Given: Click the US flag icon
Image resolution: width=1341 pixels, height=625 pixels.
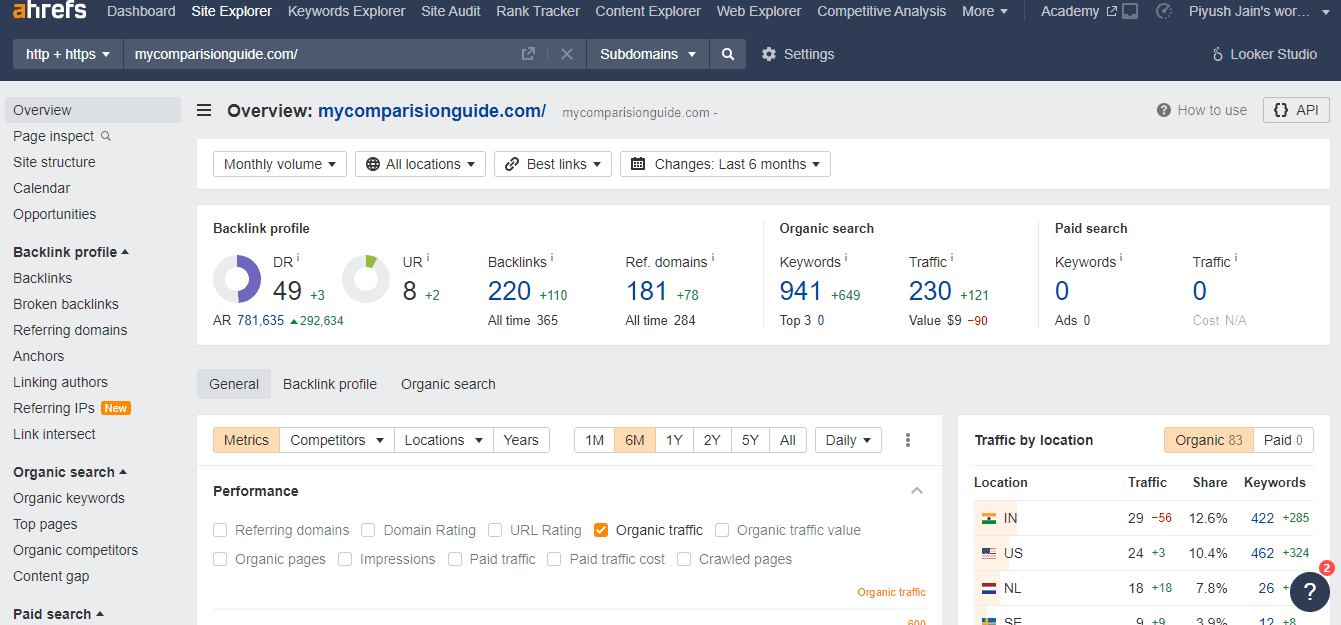Looking at the screenshot, I should pyautogui.click(x=989, y=553).
